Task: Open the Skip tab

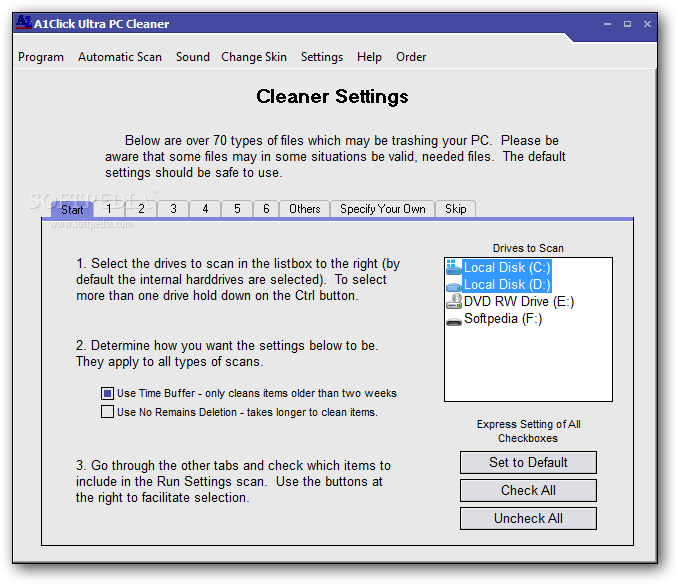Action: 455,209
